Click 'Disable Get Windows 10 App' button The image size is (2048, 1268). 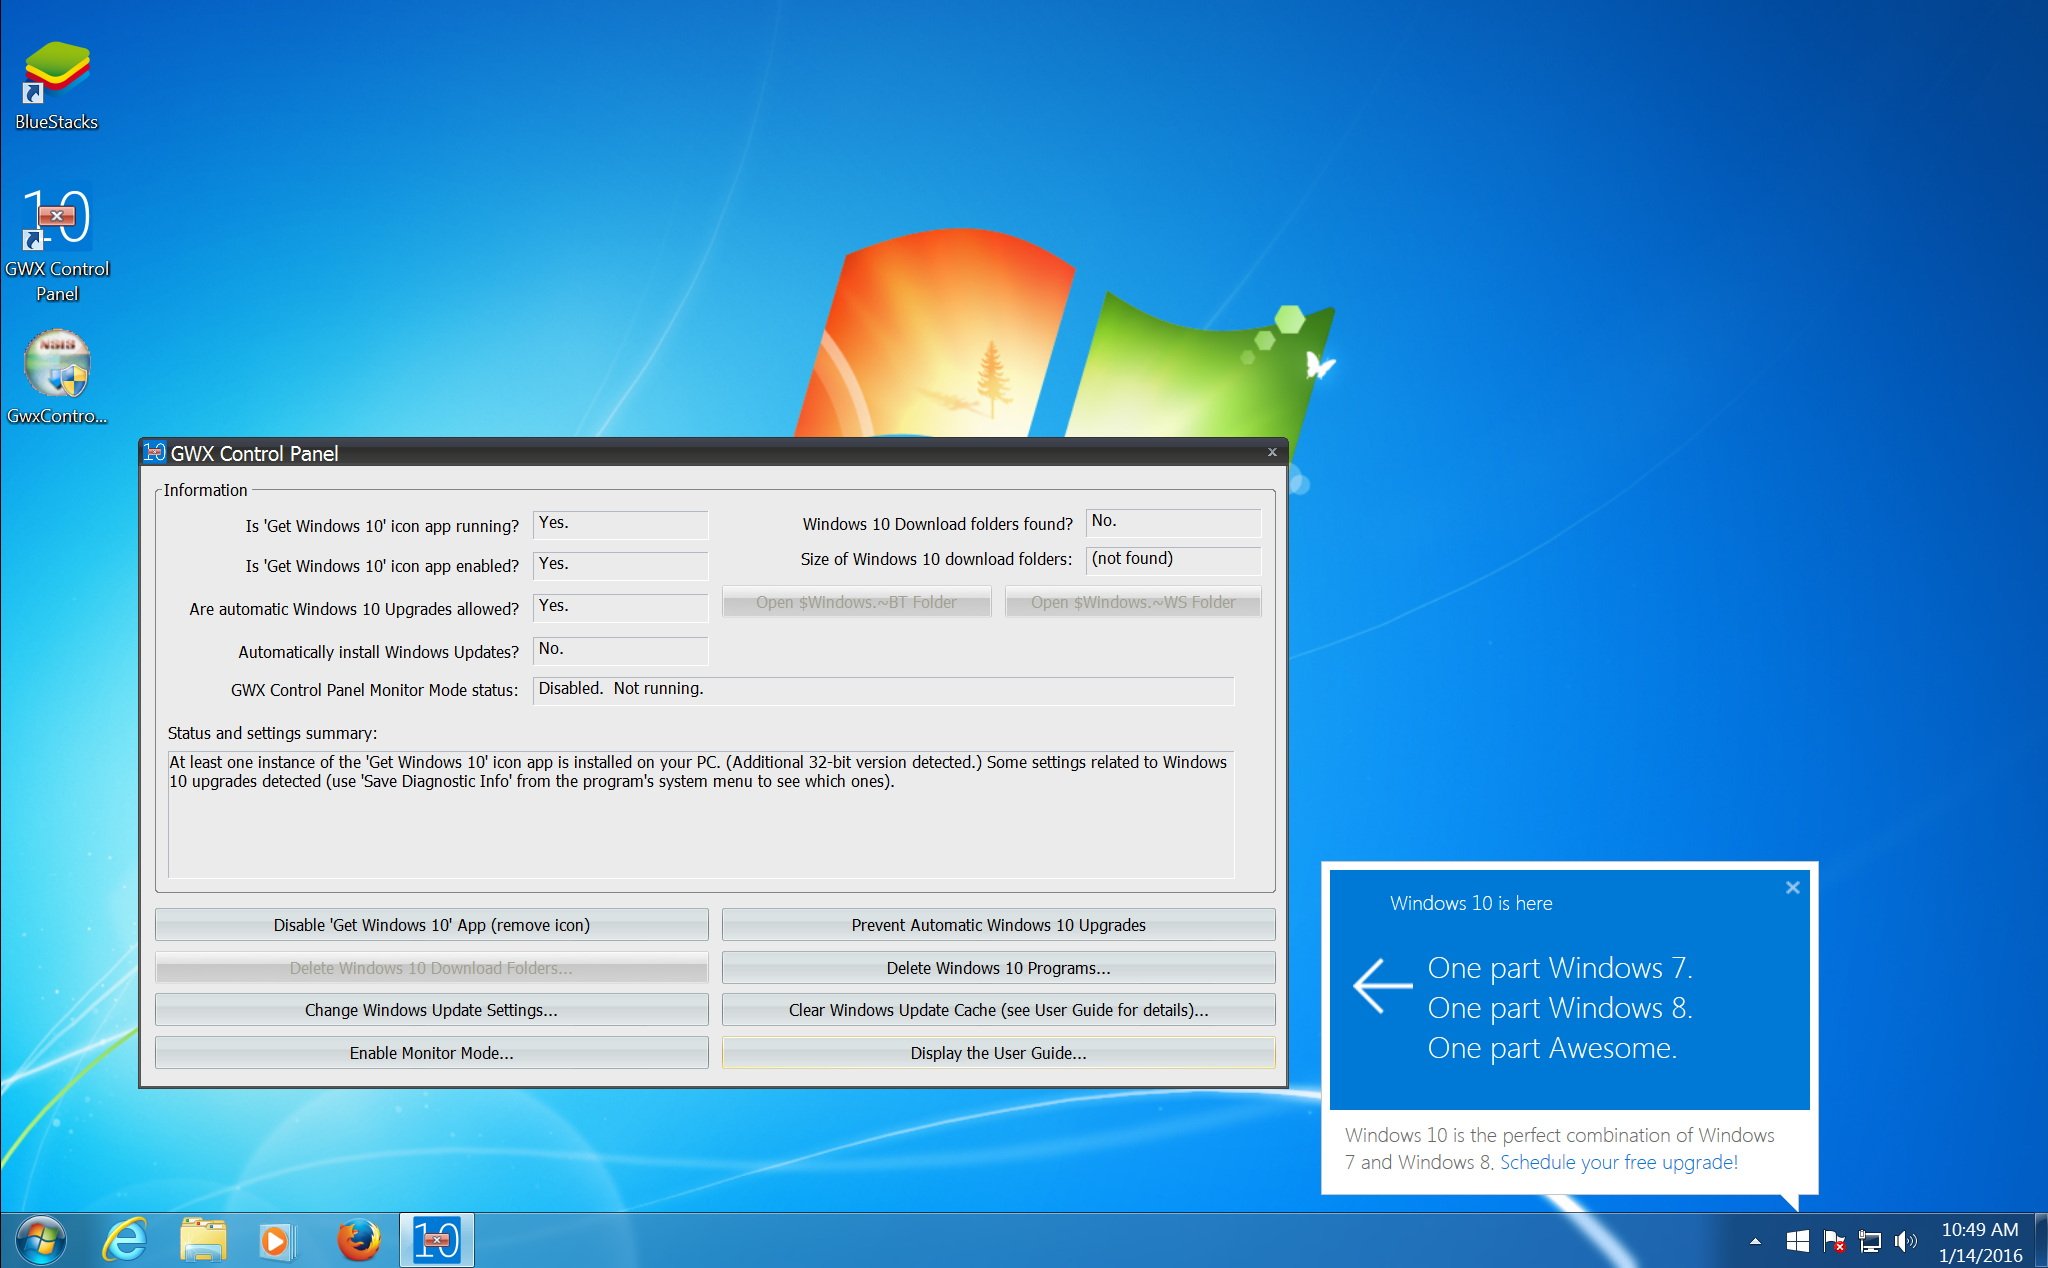click(429, 923)
